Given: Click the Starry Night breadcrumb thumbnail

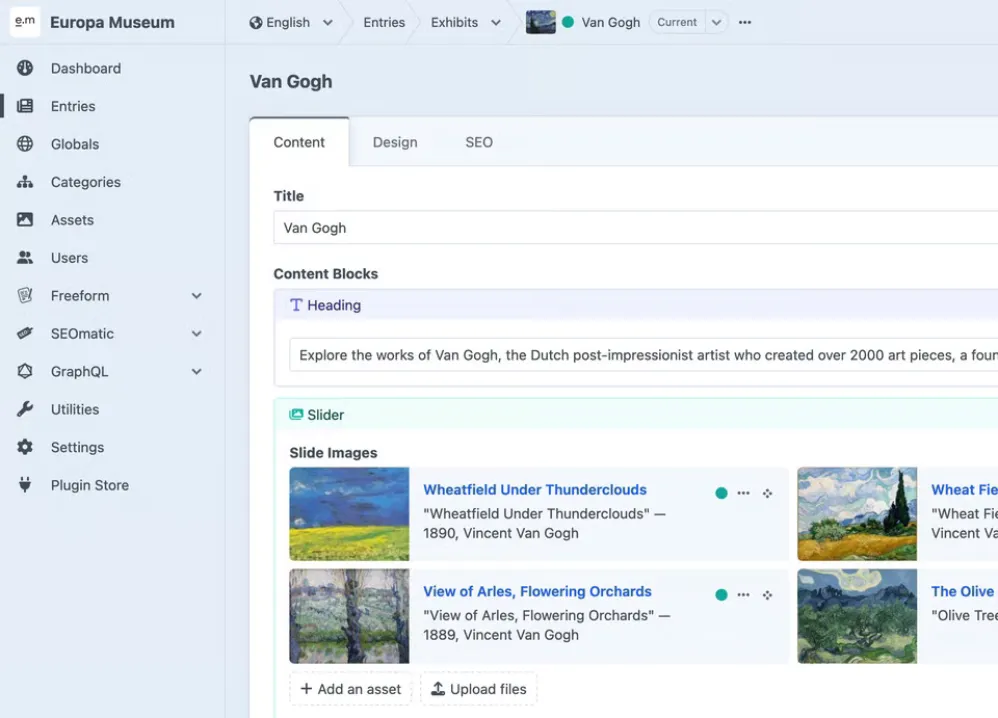Looking at the screenshot, I should coord(540,22).
